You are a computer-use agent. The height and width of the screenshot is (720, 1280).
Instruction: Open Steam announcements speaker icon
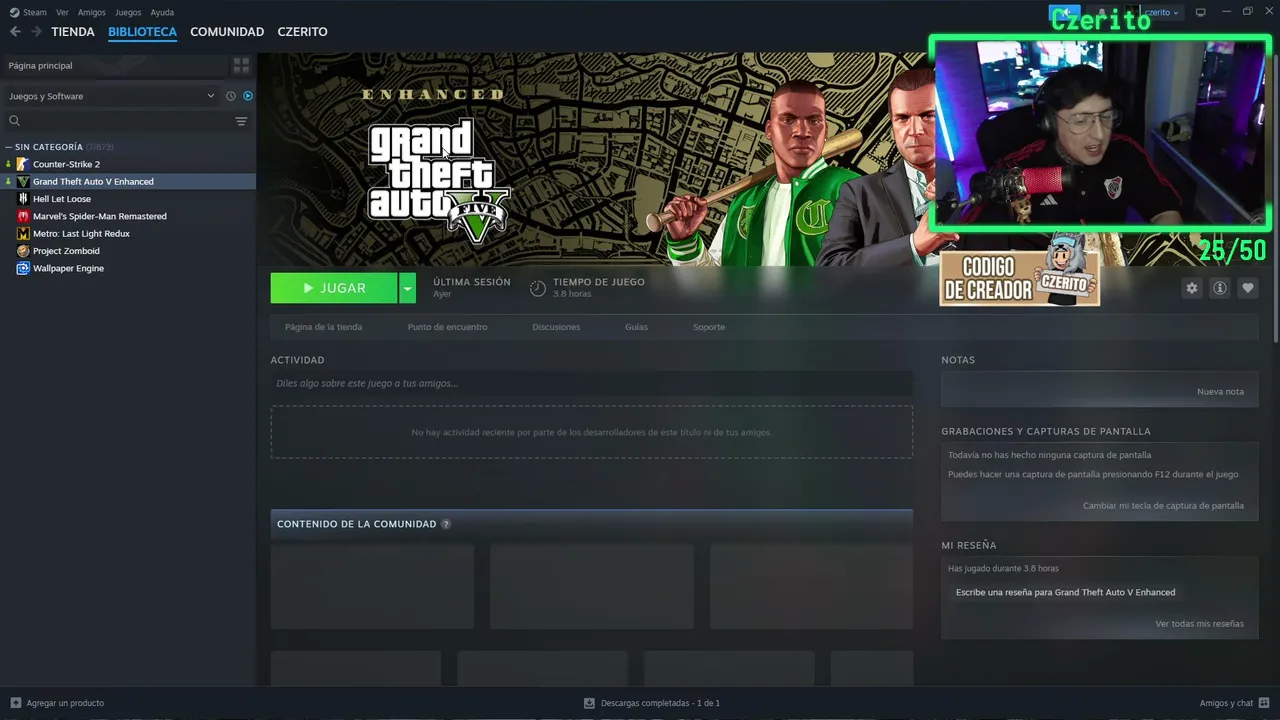tap(1064, 12)
